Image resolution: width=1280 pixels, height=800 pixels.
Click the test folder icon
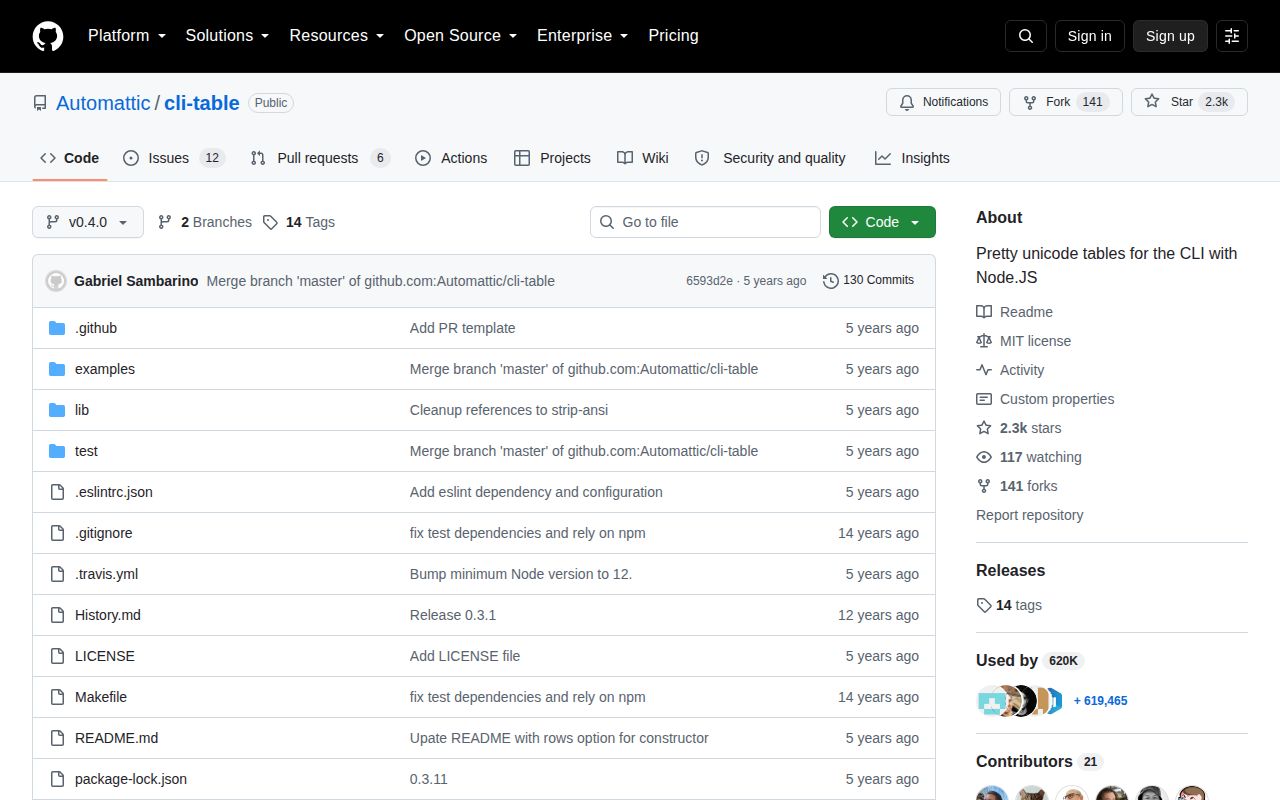[x=57, y=451]
